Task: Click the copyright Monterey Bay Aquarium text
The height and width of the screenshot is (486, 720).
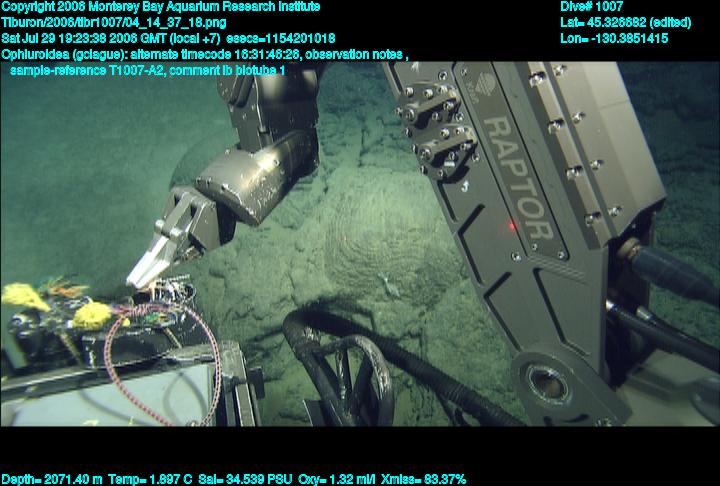Action: point(162,7)
